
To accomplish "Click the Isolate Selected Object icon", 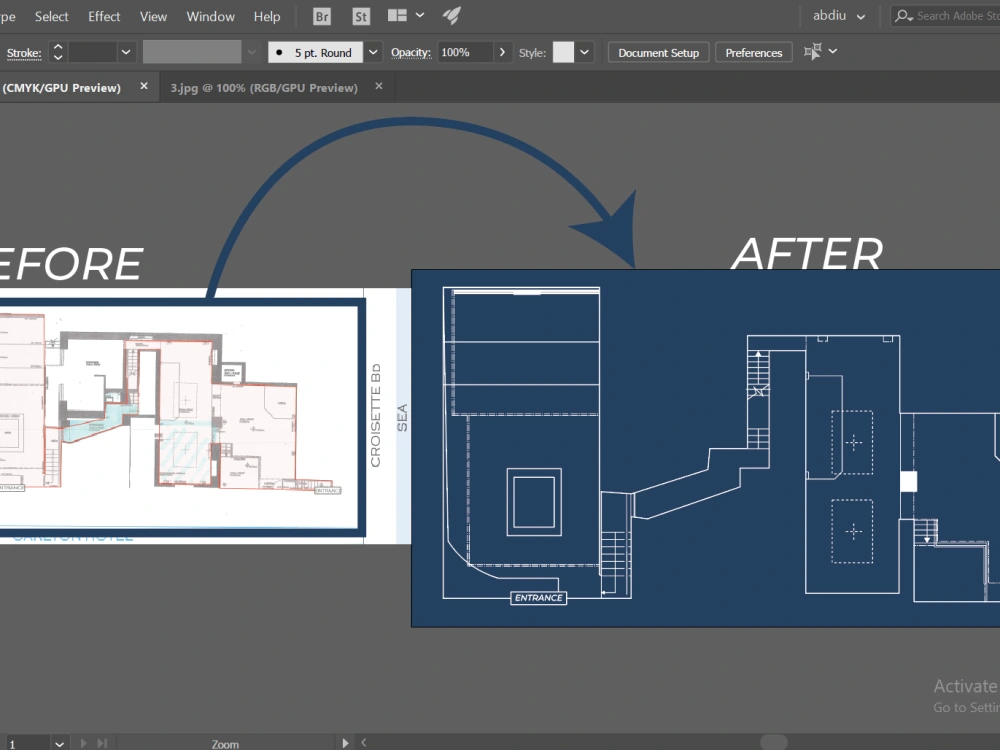I will click(x=815, y=51).
